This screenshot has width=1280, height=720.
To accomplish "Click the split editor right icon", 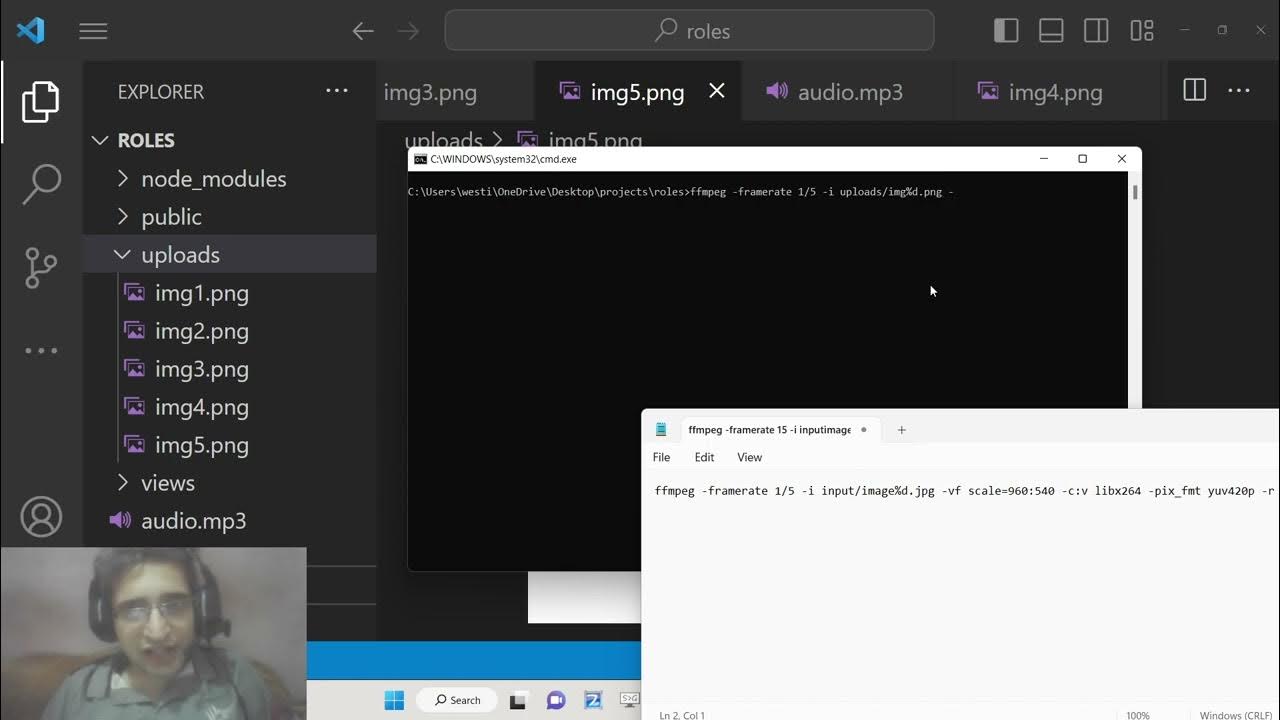I will [x=1194, y=91].
